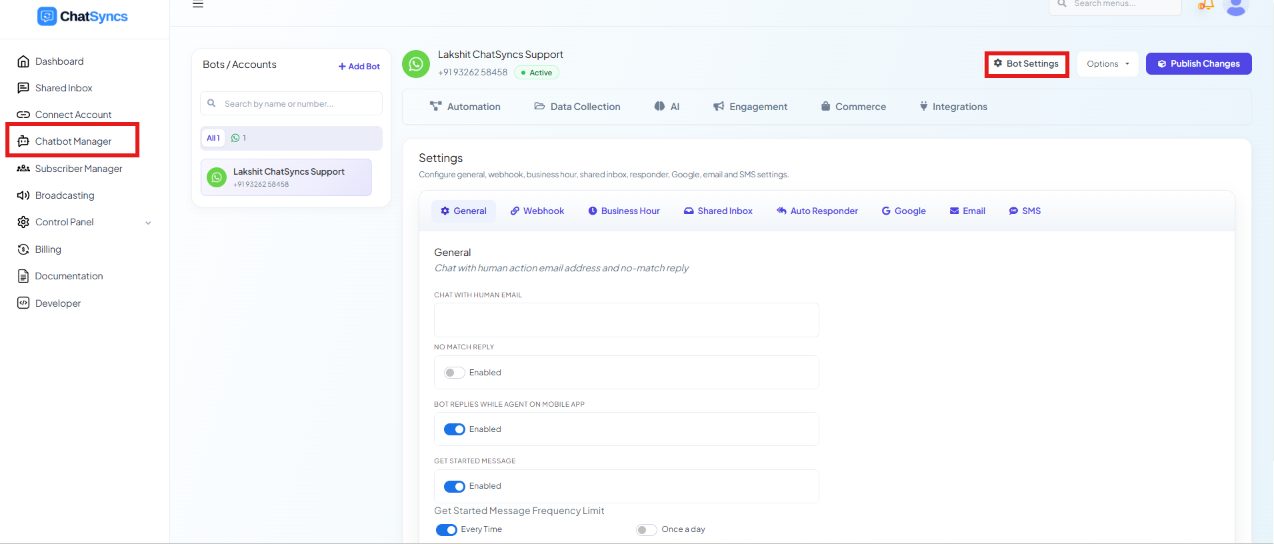The width and height of the screenshot is (1274, 544).
Task: Click the Bot Settings button
Action: pyautogui.click(x=1027, y=64)
